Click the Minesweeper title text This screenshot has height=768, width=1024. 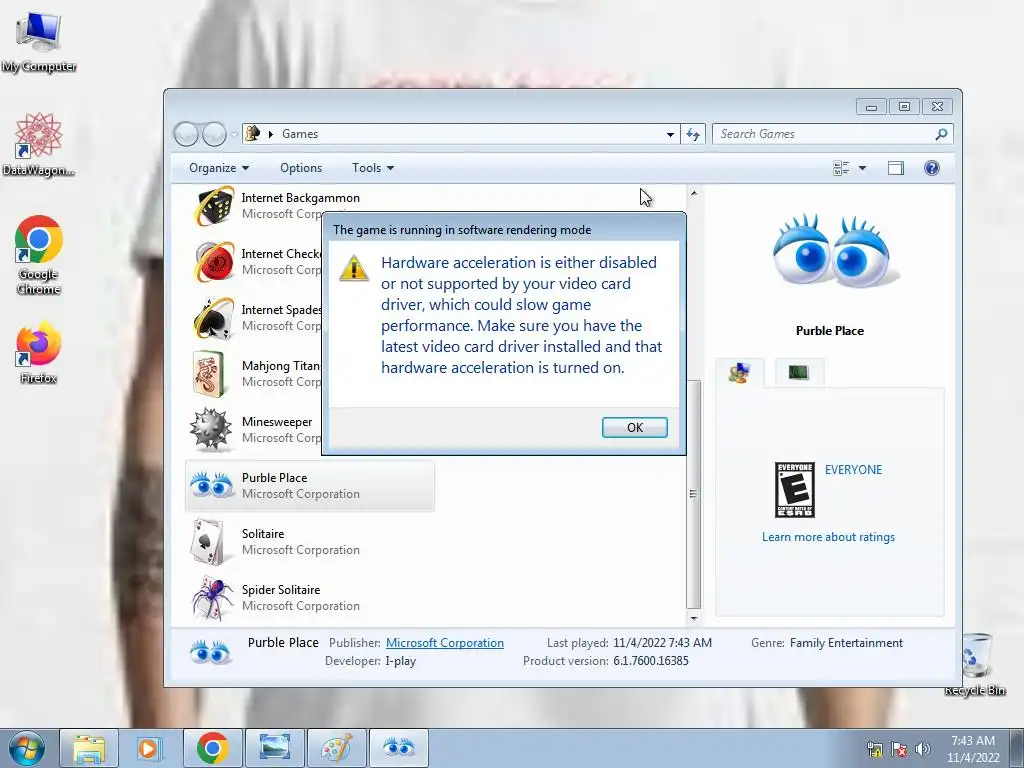pos(277,422)
